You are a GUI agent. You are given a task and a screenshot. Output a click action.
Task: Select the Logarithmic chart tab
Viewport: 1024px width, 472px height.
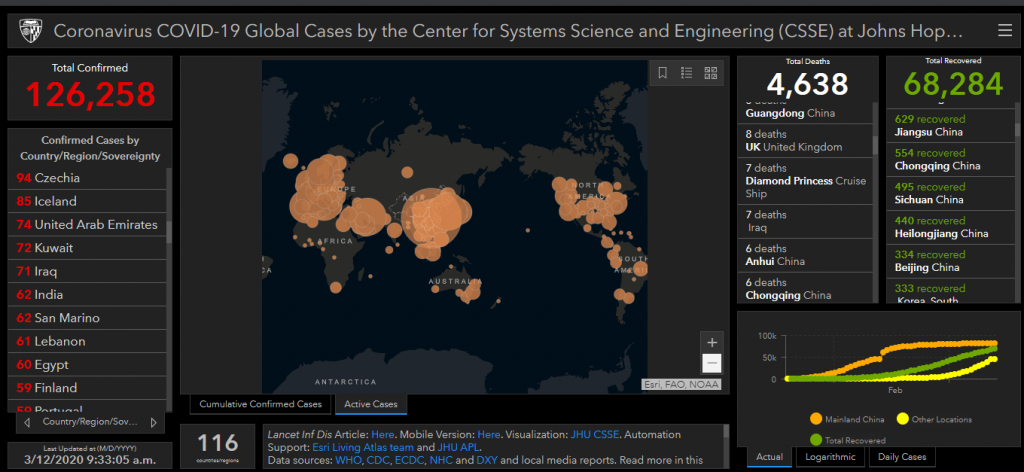[x=831, y=457]
